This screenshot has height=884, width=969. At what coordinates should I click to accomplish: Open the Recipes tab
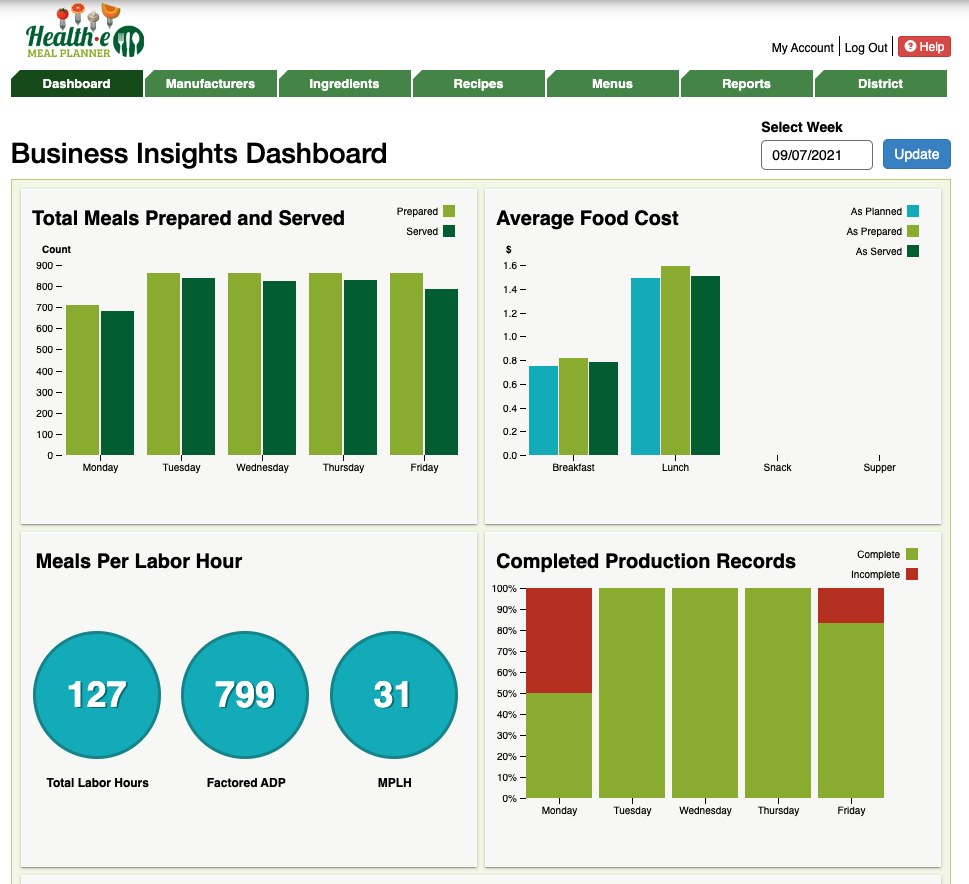click(478, 84)
